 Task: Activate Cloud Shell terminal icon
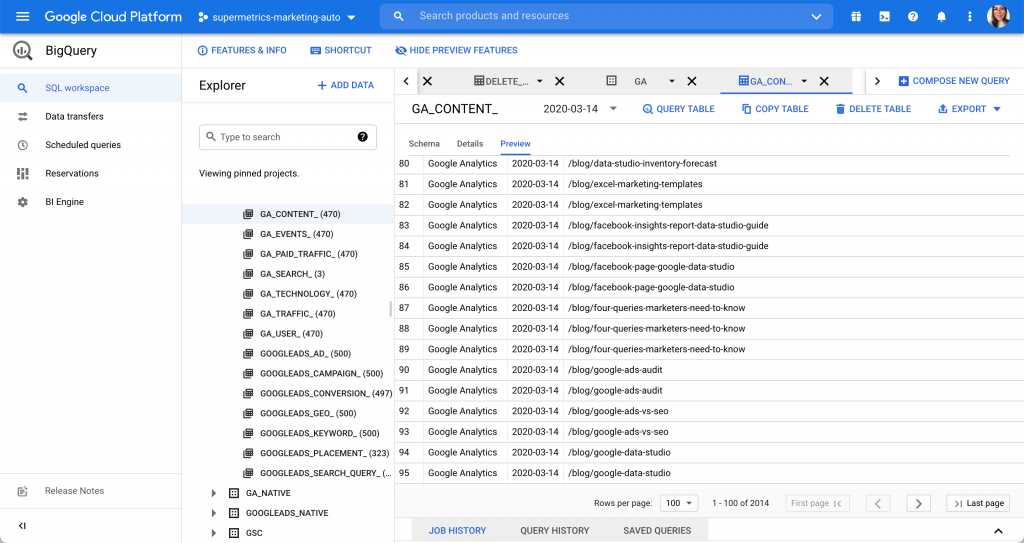[x=884, y=17]
